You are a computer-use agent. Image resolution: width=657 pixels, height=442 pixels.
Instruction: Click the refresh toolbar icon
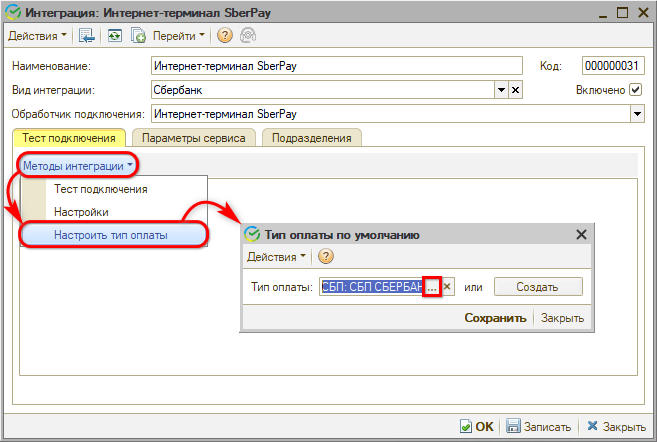click(x=114, y=36)
